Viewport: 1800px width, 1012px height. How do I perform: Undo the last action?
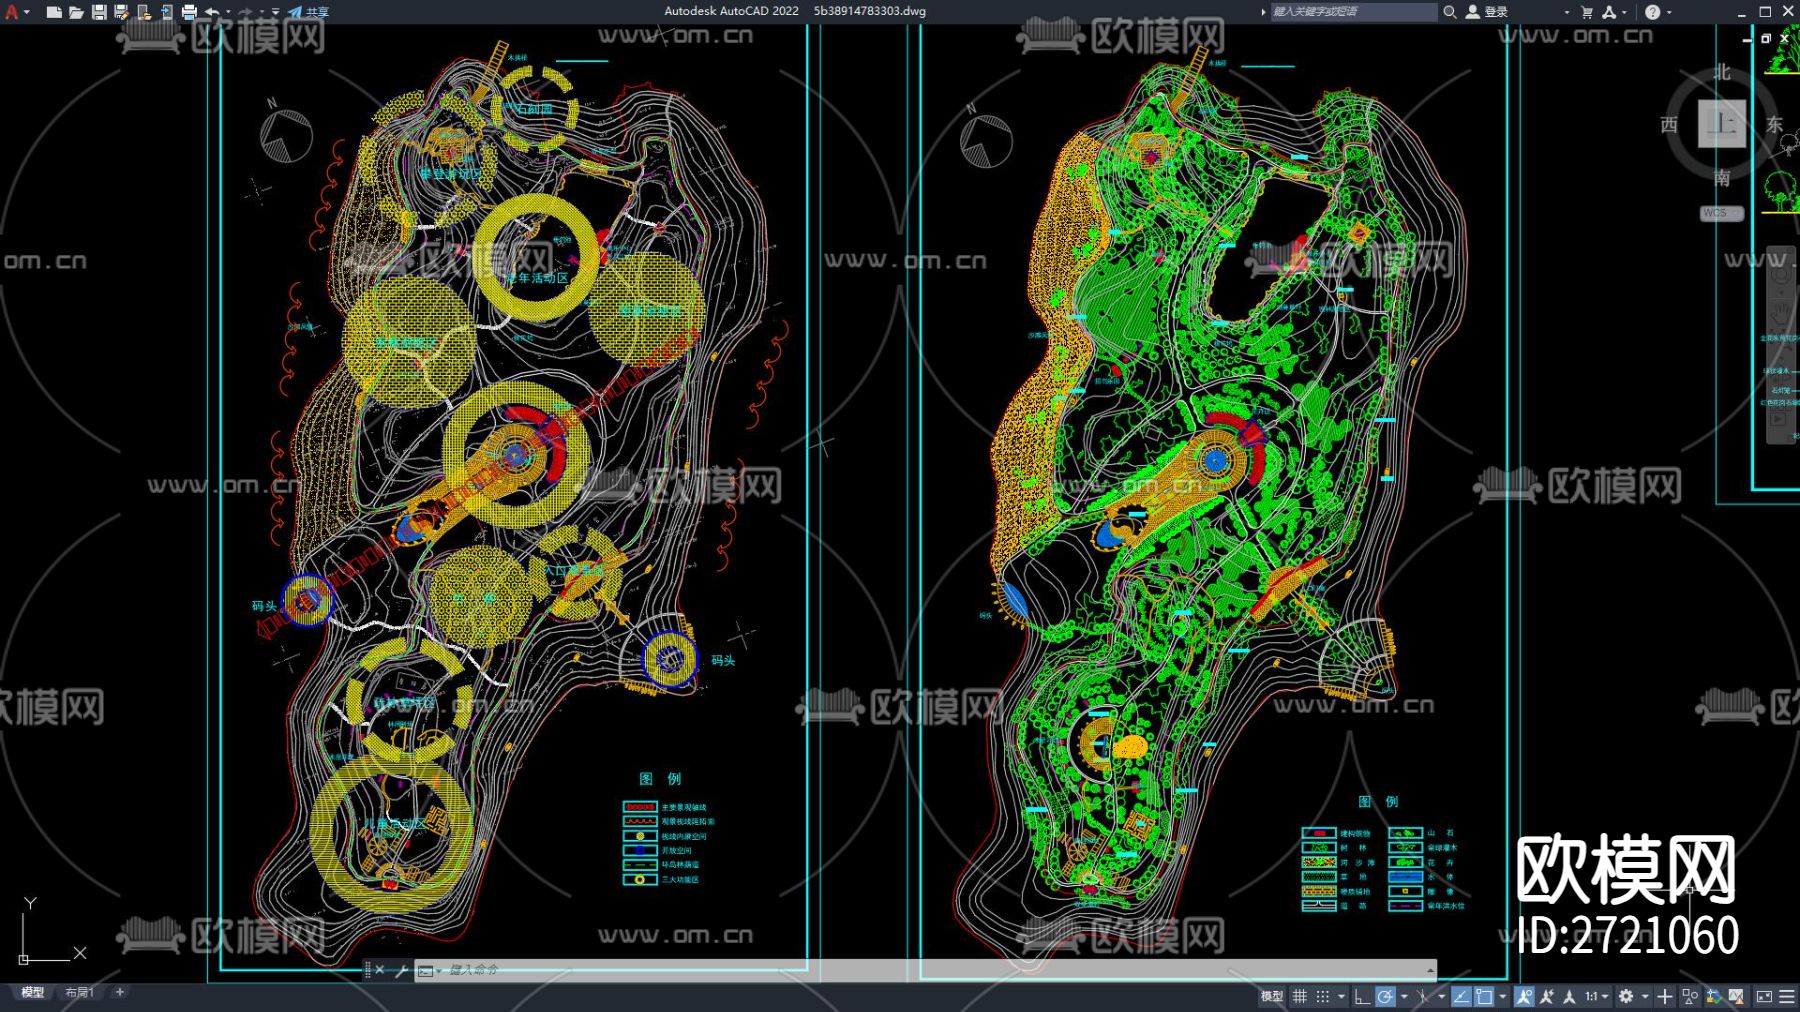coord(212,12)
